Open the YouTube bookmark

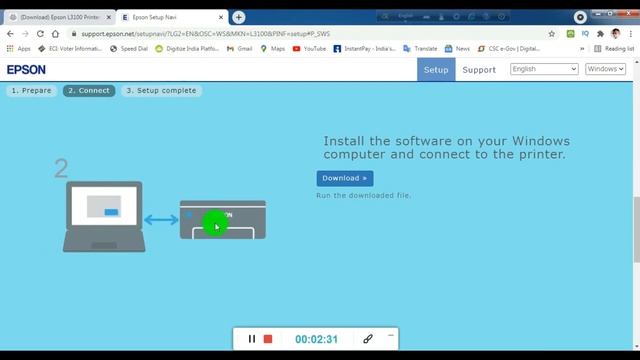(x=309, y=49)
